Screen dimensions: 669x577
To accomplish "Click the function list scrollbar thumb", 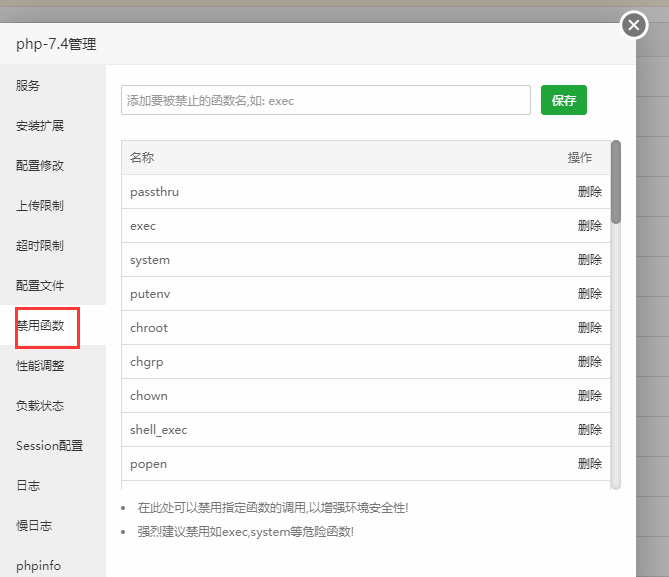I will 616,182.
